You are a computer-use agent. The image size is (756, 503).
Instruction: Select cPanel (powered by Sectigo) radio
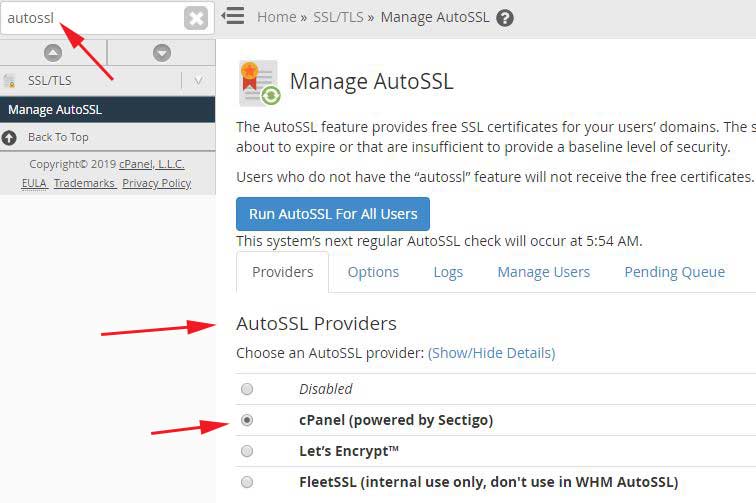tap(247, 420)
